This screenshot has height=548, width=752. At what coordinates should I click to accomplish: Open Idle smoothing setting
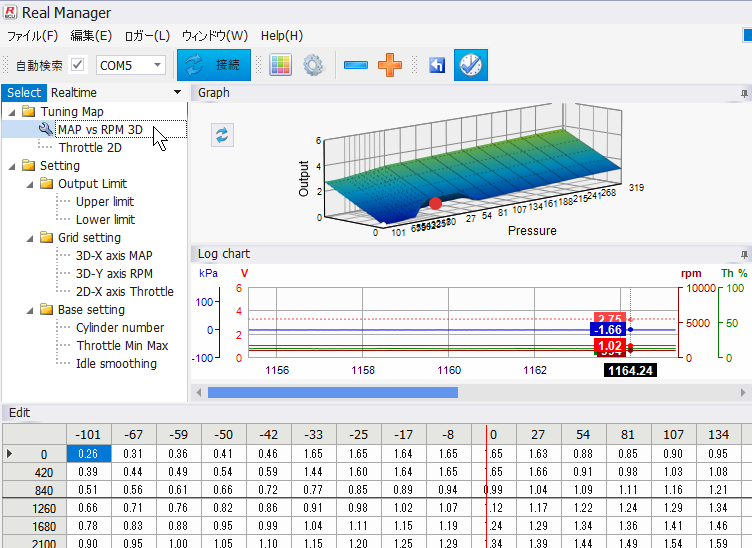[116, 363]
